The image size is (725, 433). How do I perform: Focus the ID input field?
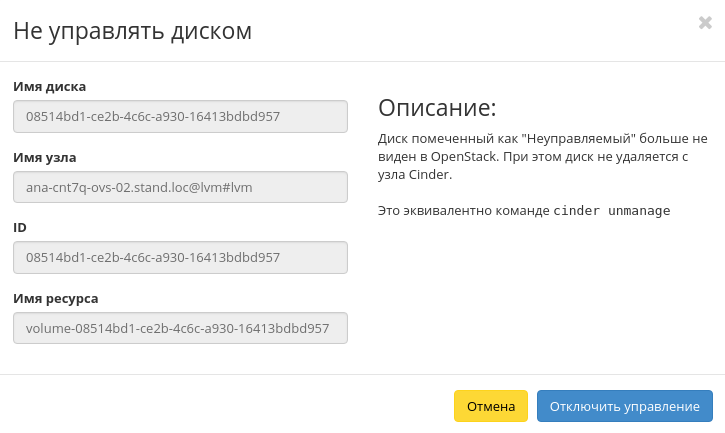coord(180,257)
